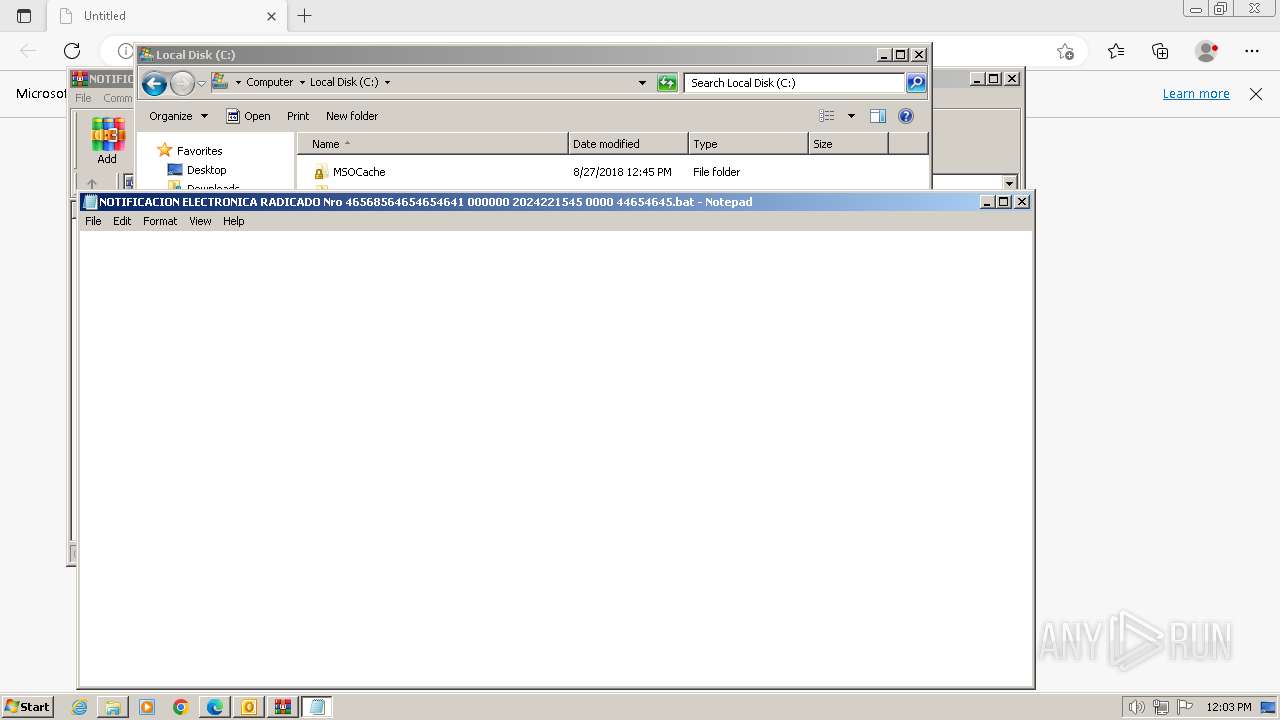The image size is (1280, 720).
Task: Switch to WinRAR in the taskbar
Action: tap(283, 707)
